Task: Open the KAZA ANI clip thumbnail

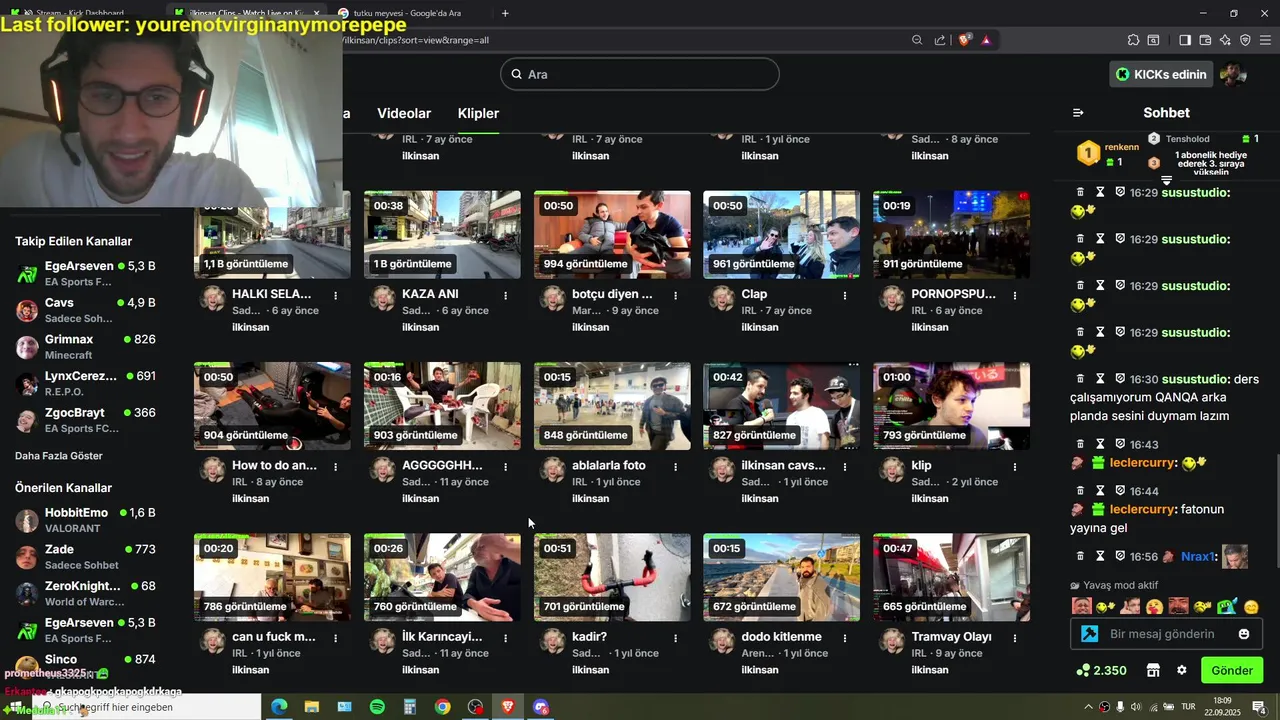Action: (442, 235)
